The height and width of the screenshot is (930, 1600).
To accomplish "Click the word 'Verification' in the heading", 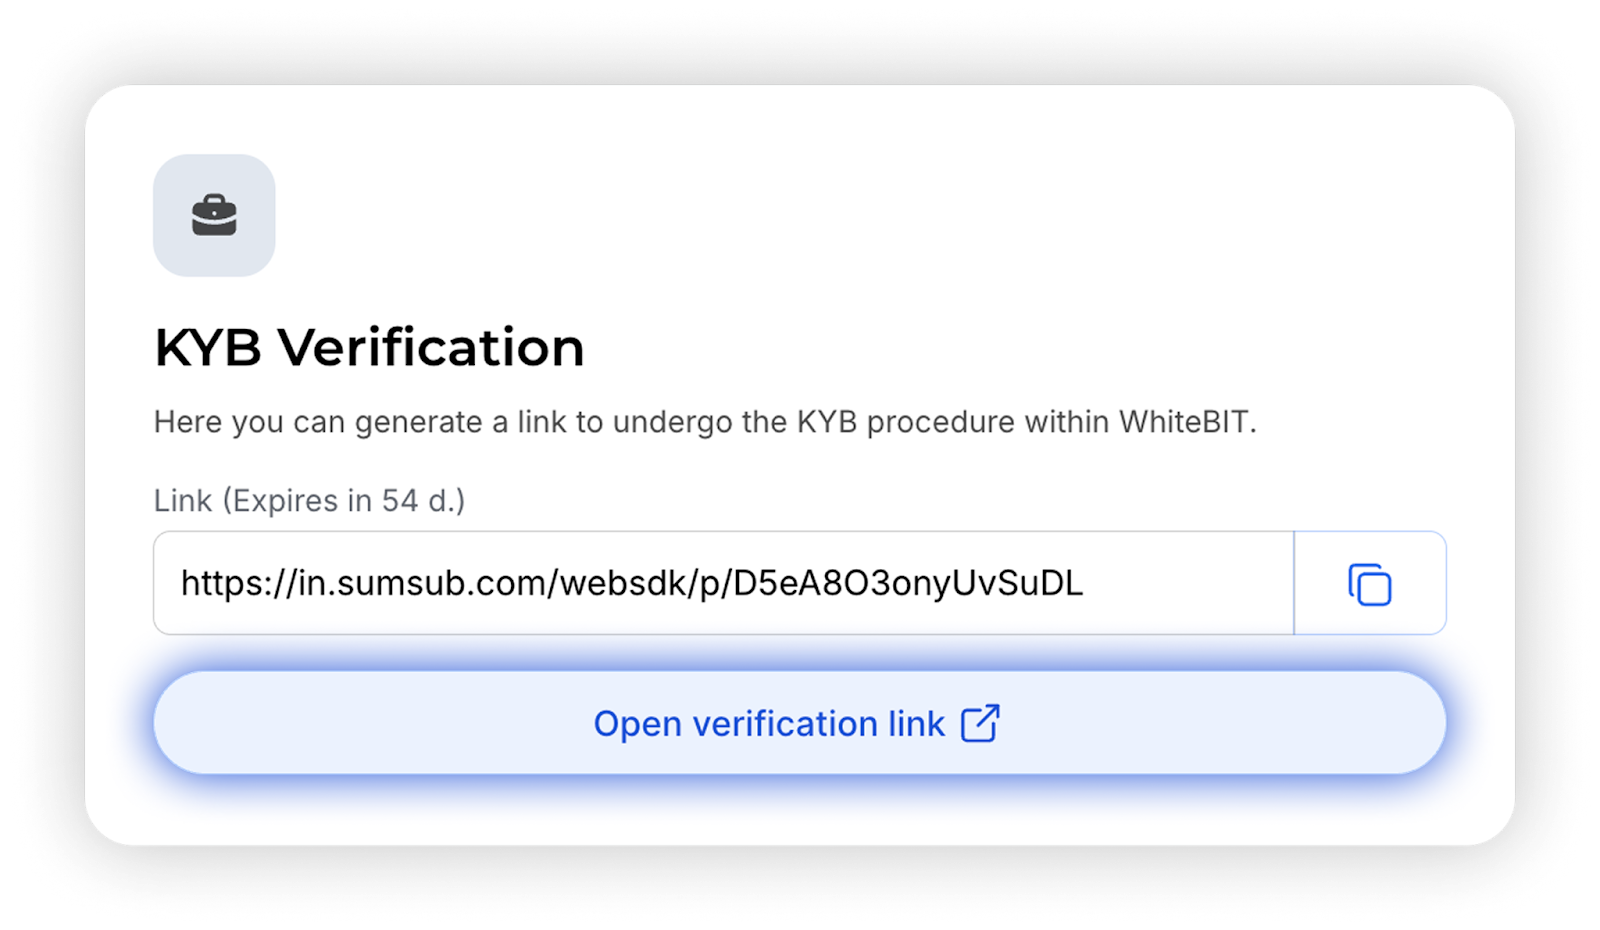I will tap(431, 348).
